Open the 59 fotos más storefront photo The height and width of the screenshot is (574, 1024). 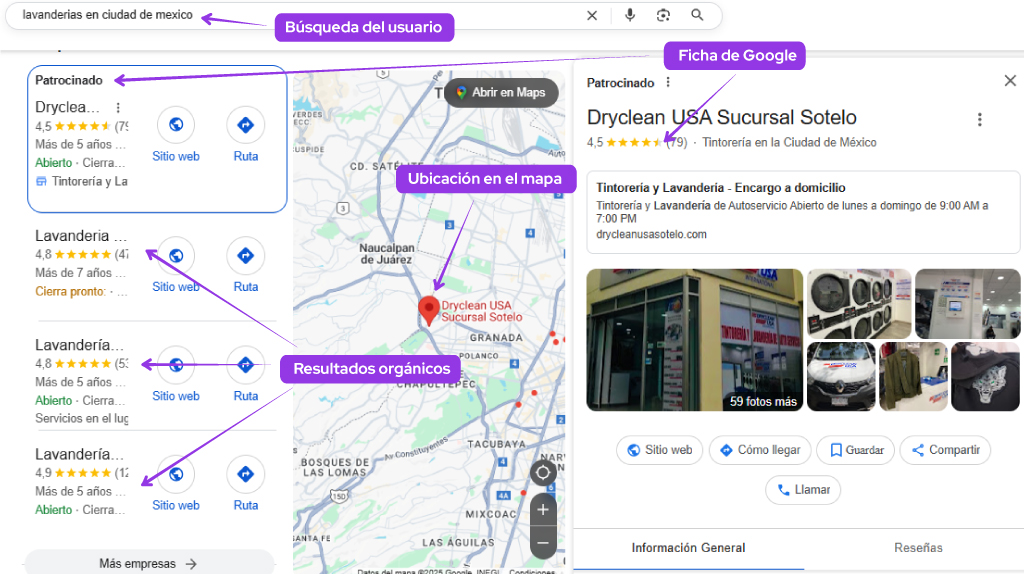coord(694,340)
